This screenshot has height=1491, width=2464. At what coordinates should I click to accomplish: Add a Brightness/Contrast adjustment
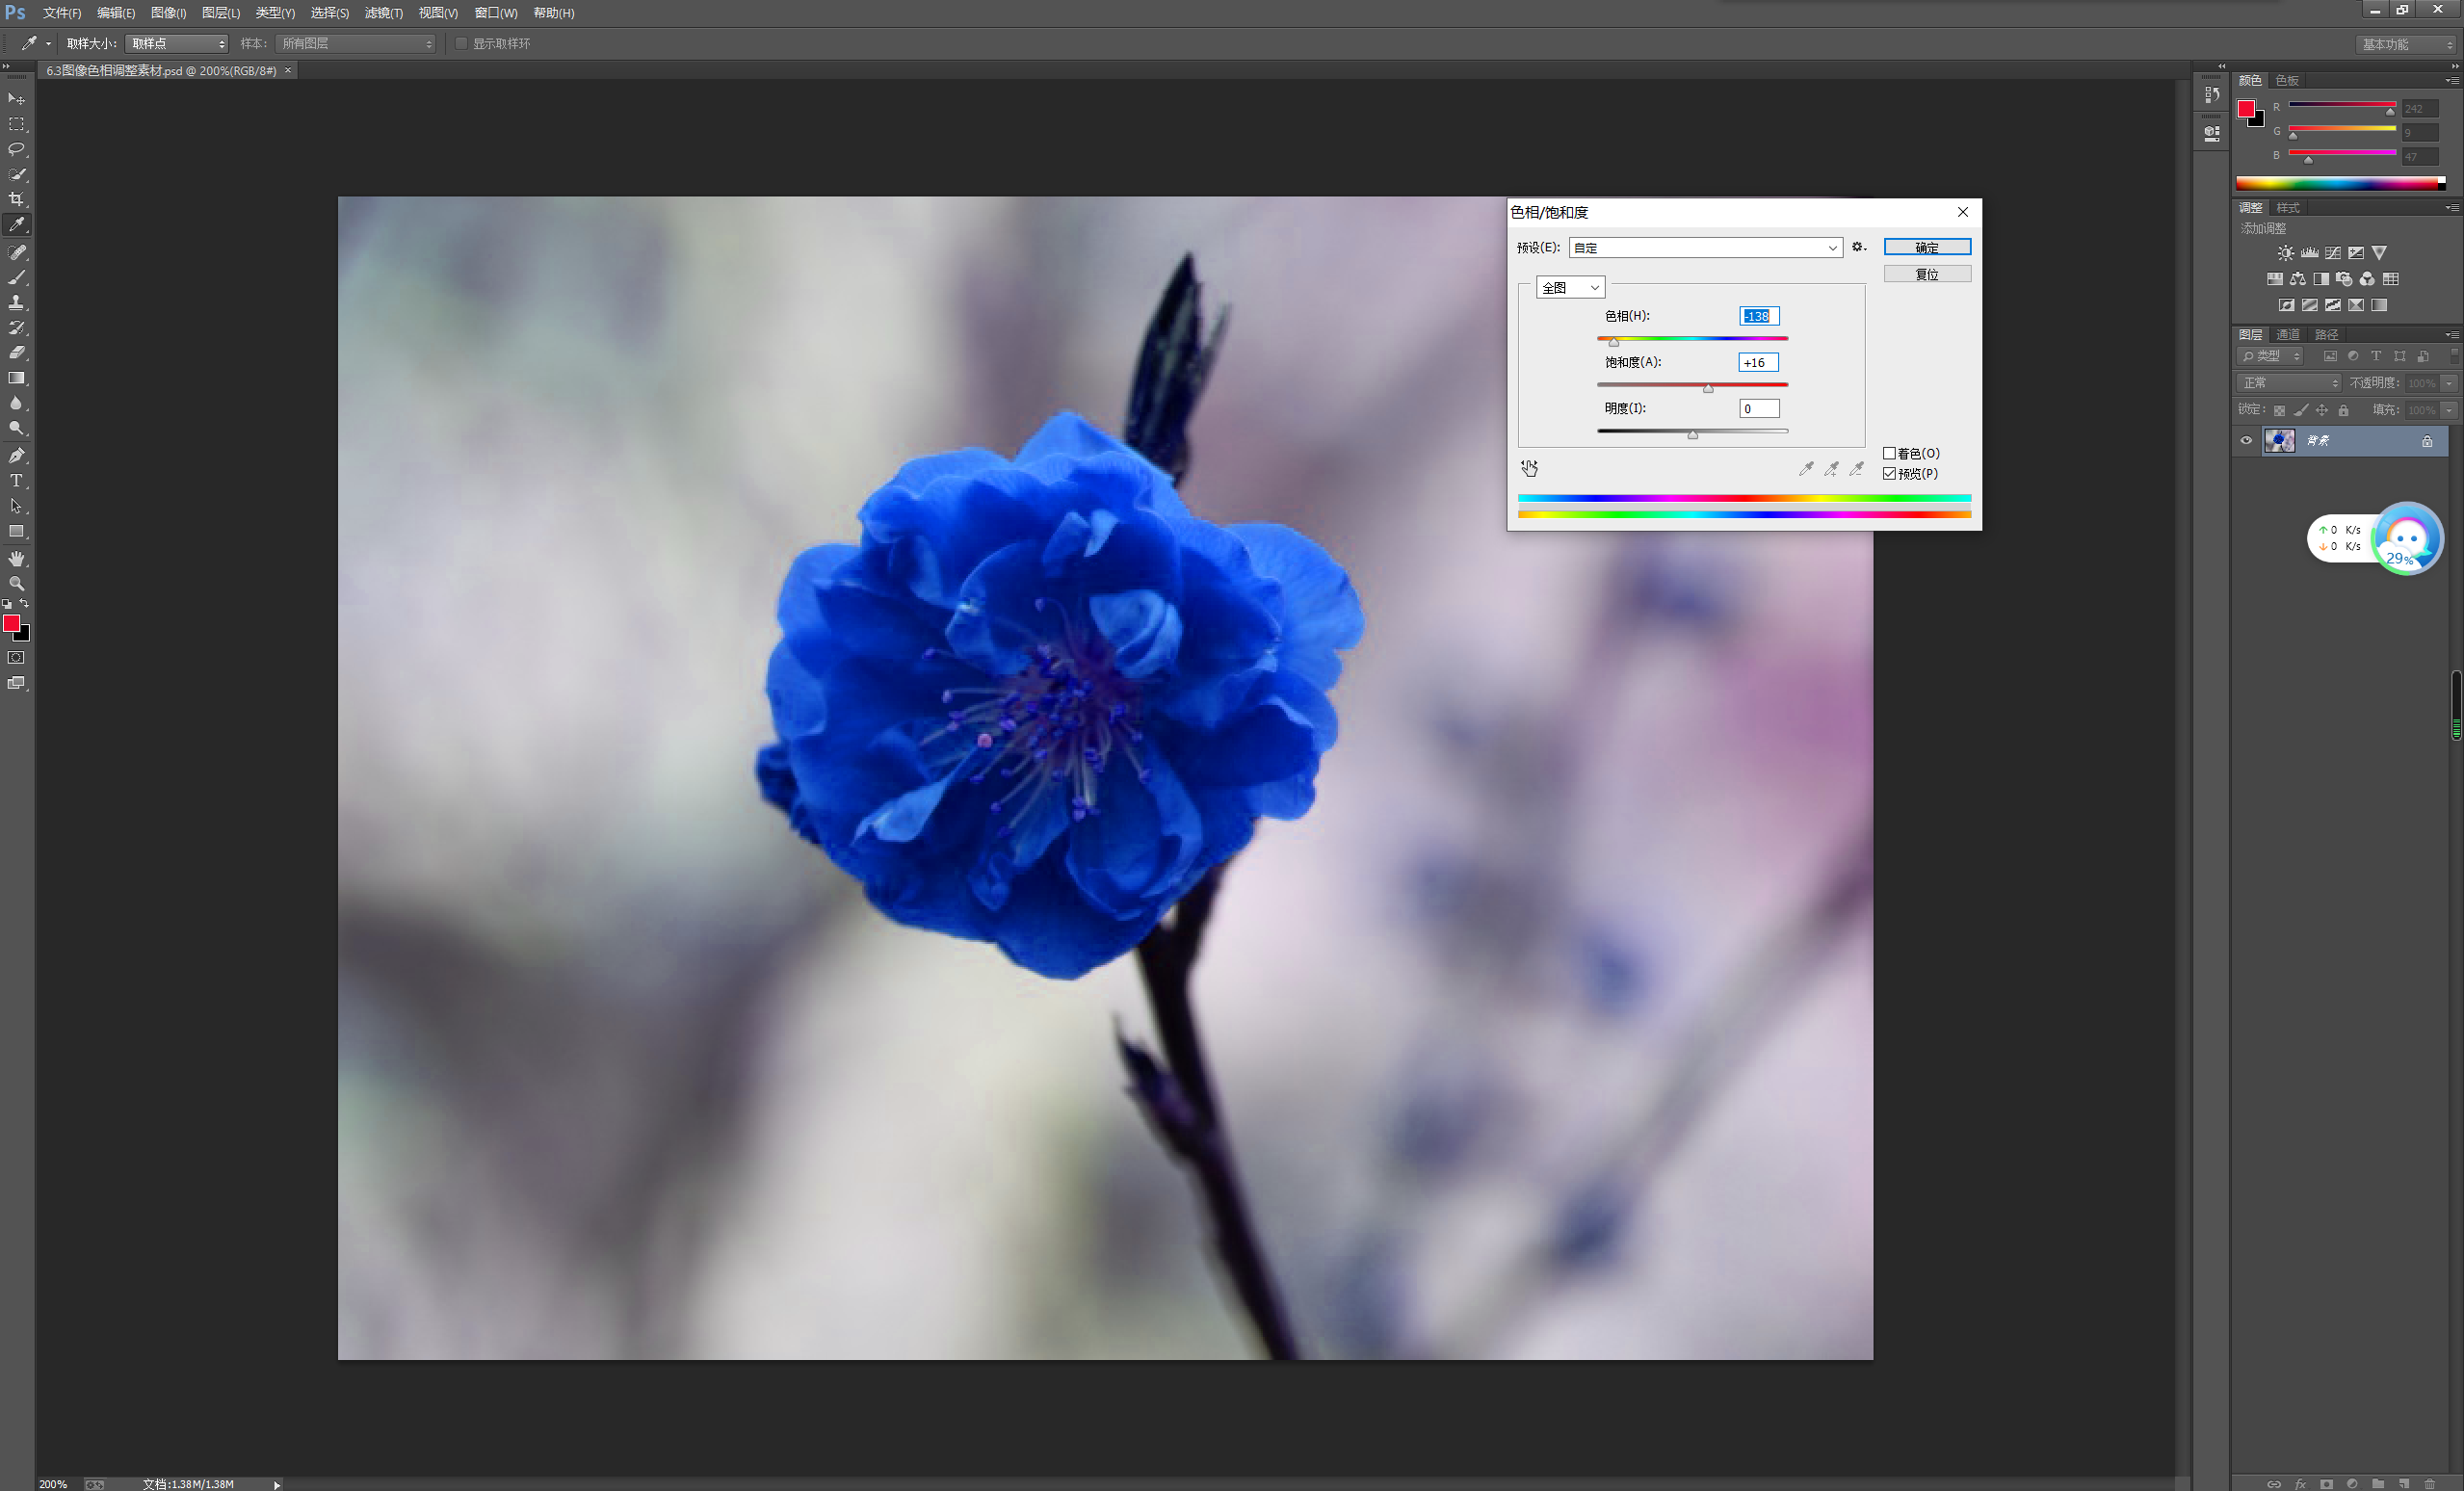pos(2286,253)
